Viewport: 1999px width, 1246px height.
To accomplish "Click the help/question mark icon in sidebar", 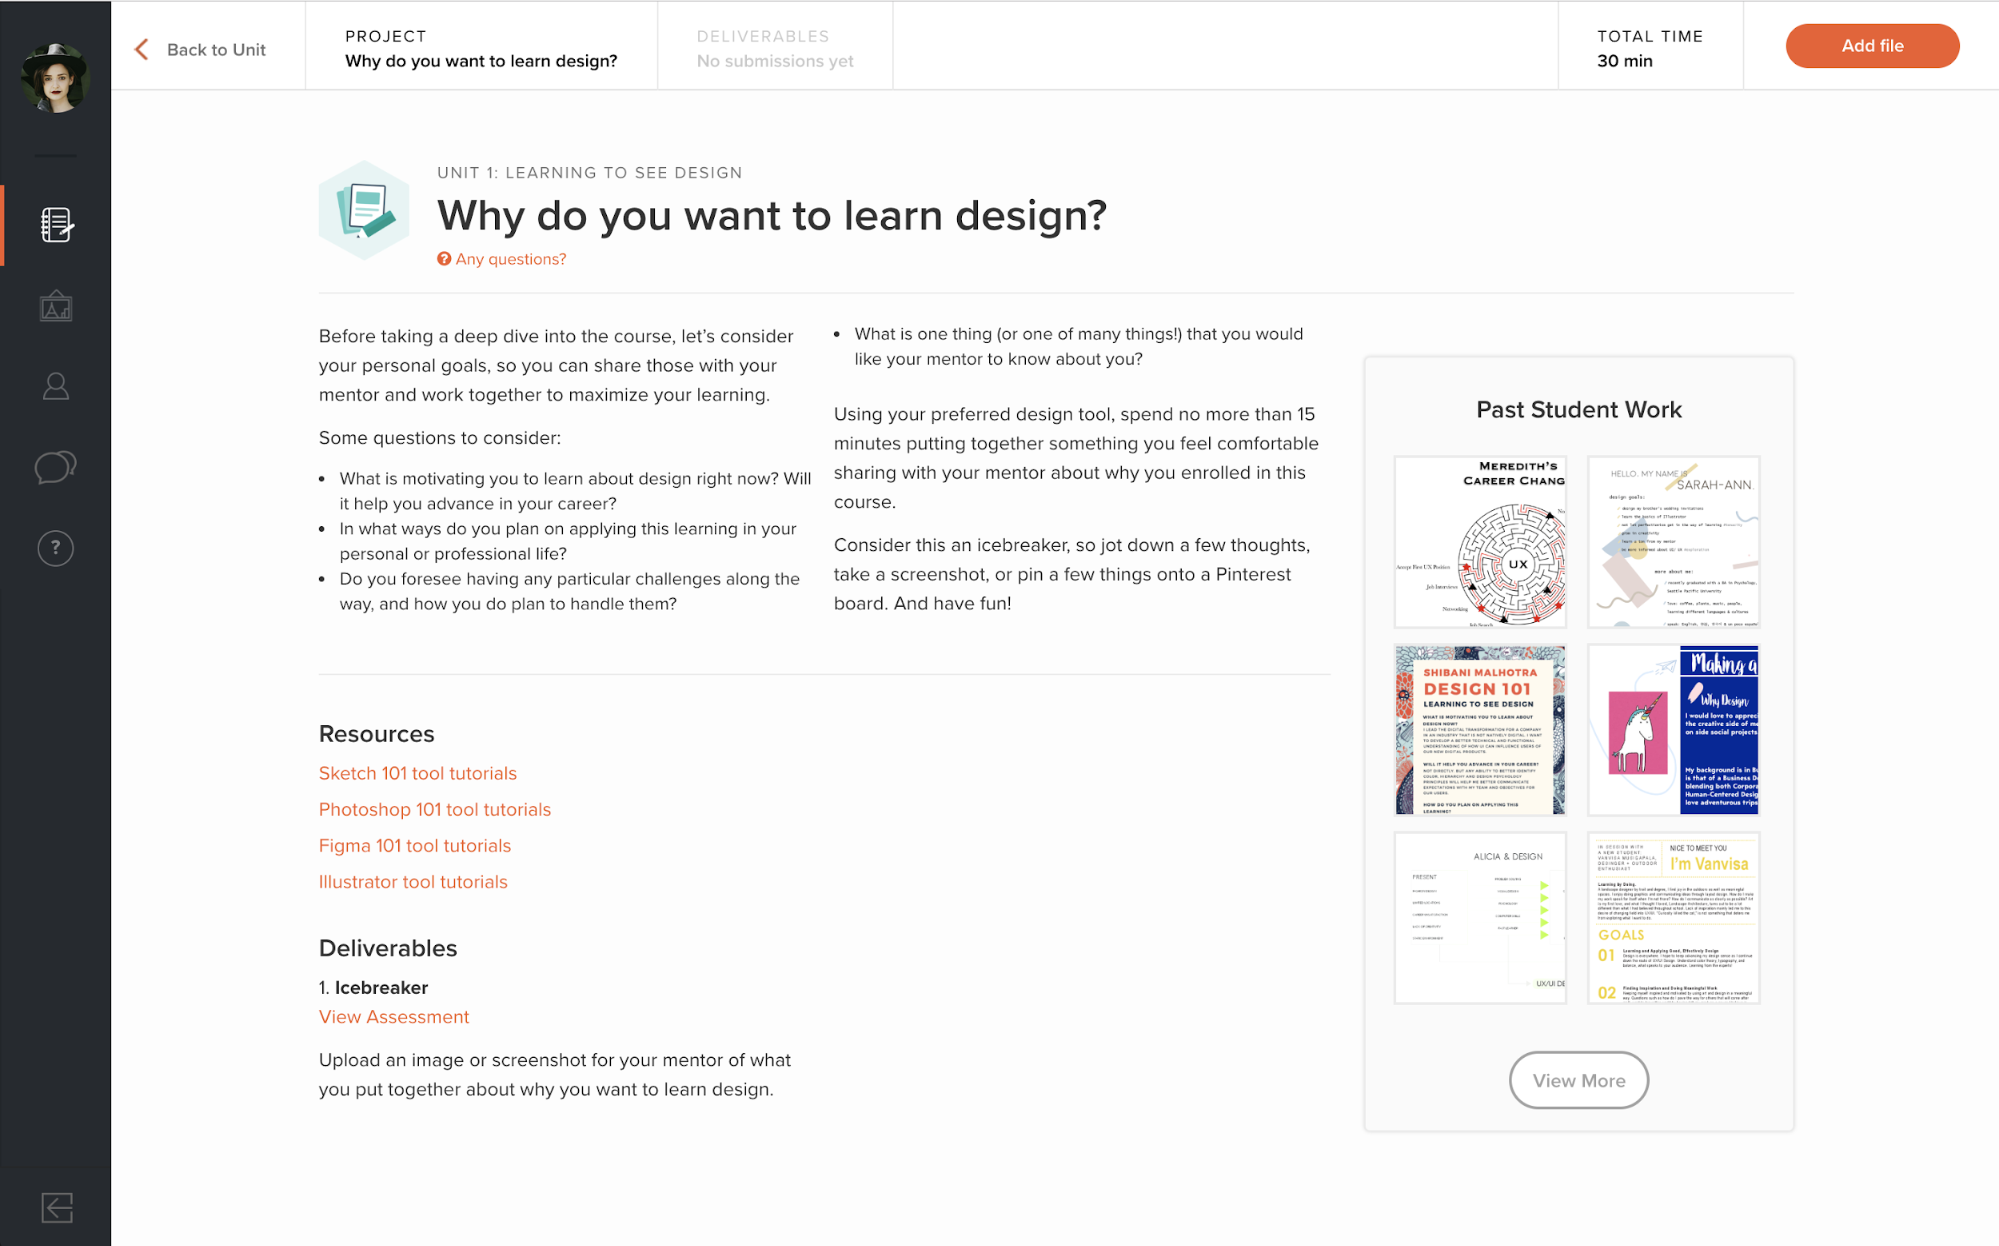I will click(55, 548).
